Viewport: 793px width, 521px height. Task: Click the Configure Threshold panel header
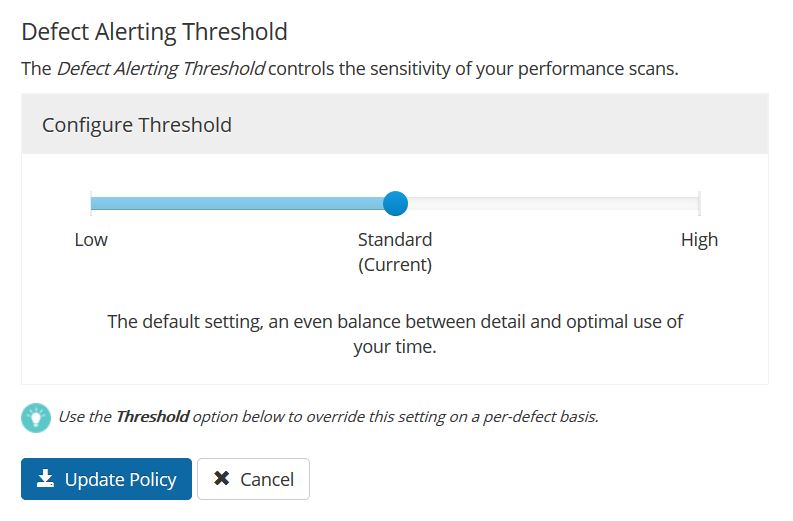point(395,124)
